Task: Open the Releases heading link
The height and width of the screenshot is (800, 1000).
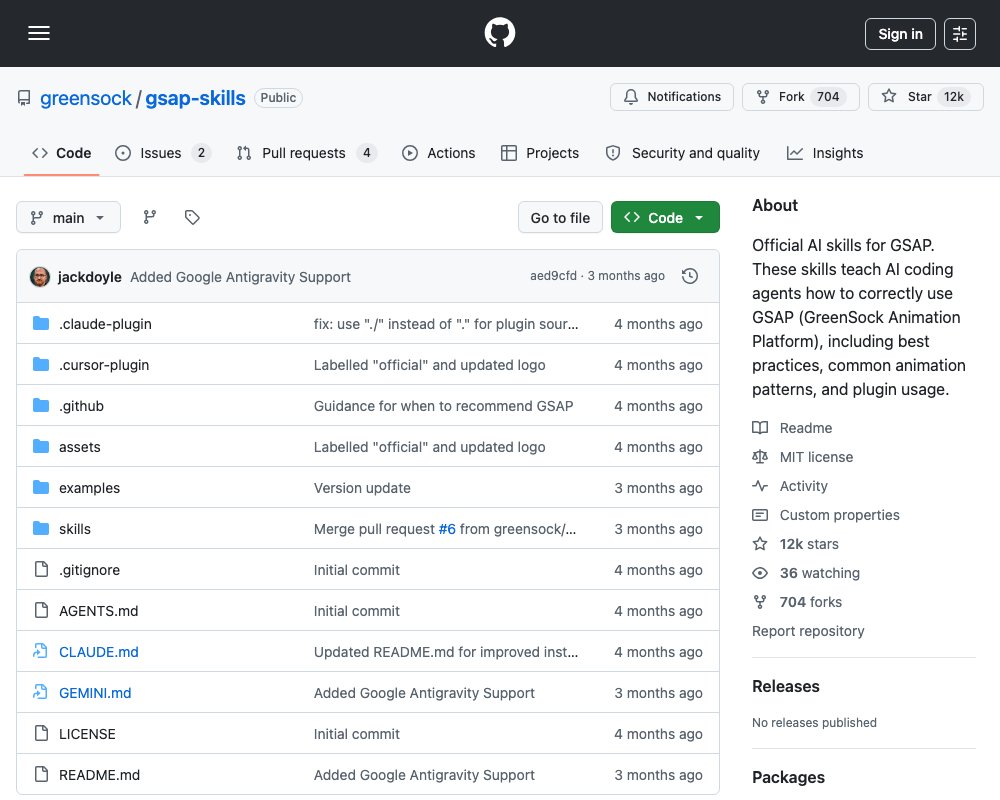Action: 786,686
